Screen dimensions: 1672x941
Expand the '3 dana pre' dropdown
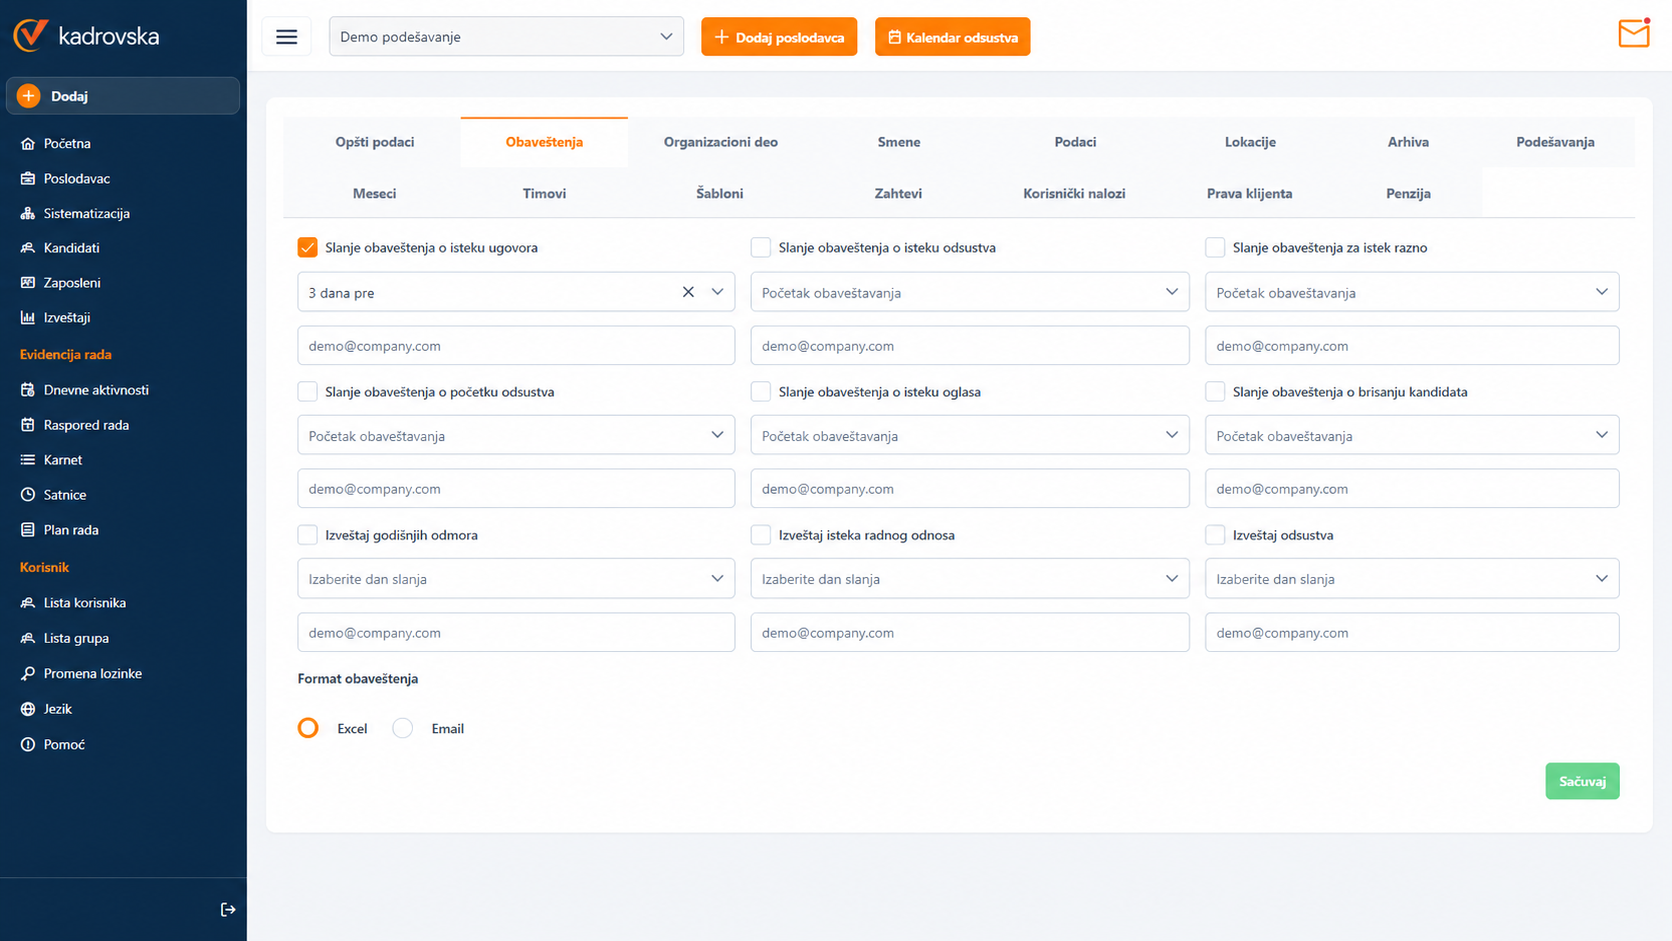click(717, 292)
